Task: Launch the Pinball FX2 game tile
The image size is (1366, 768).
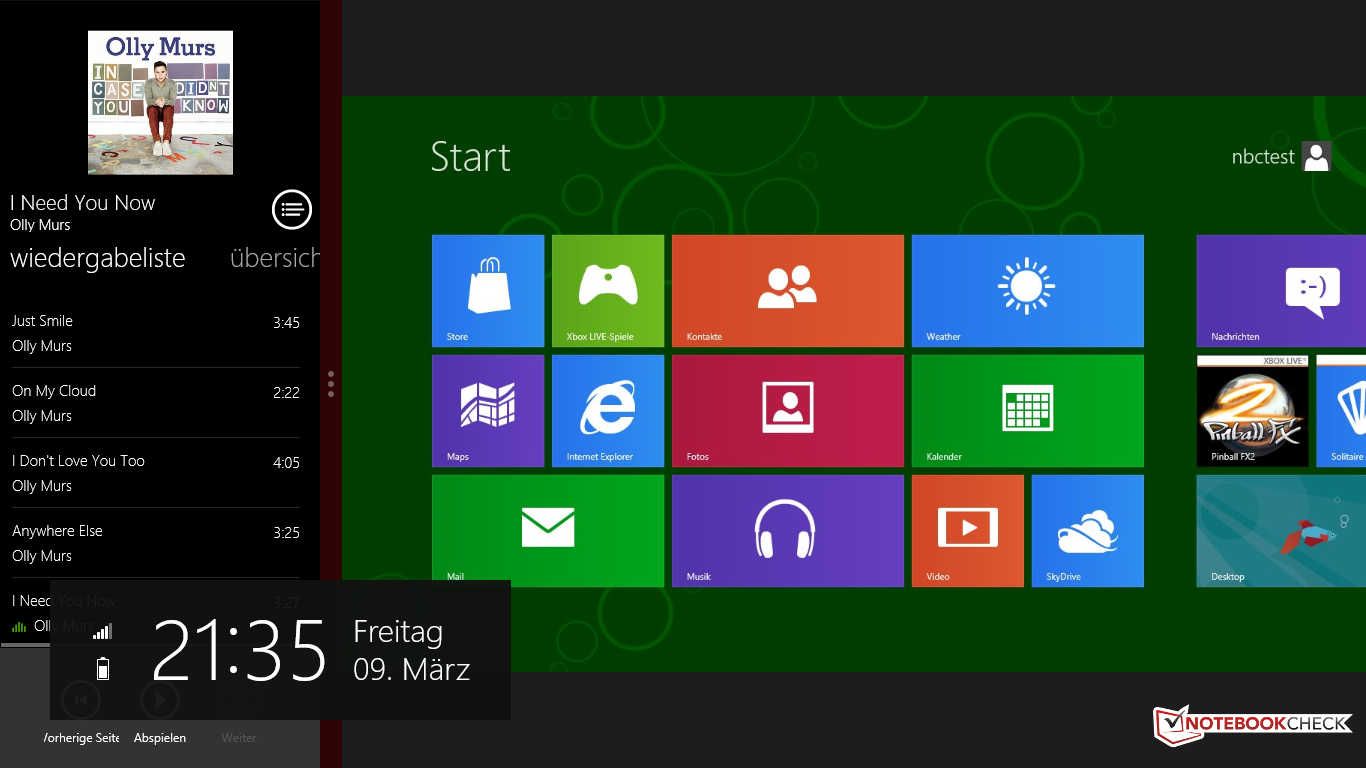Action: tap(1253, 411)
